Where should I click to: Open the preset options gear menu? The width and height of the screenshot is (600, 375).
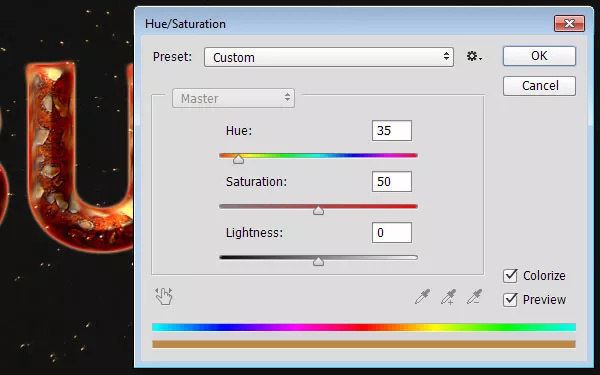point(474,57)
